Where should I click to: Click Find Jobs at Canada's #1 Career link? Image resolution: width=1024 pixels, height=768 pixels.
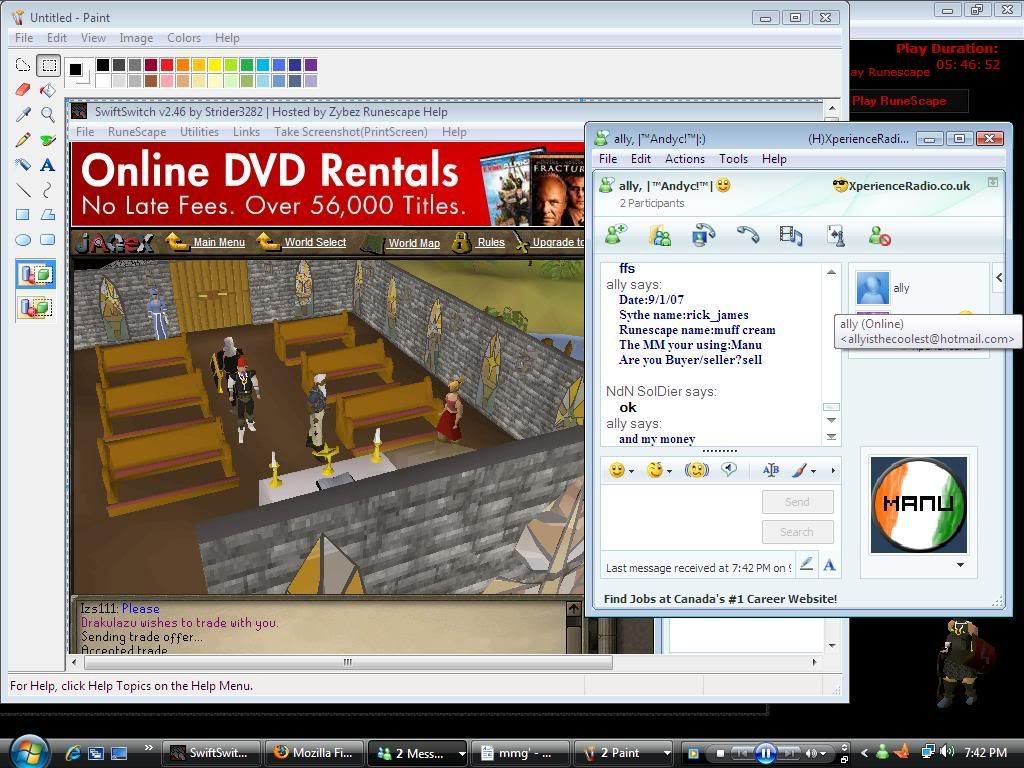point(720,599)
